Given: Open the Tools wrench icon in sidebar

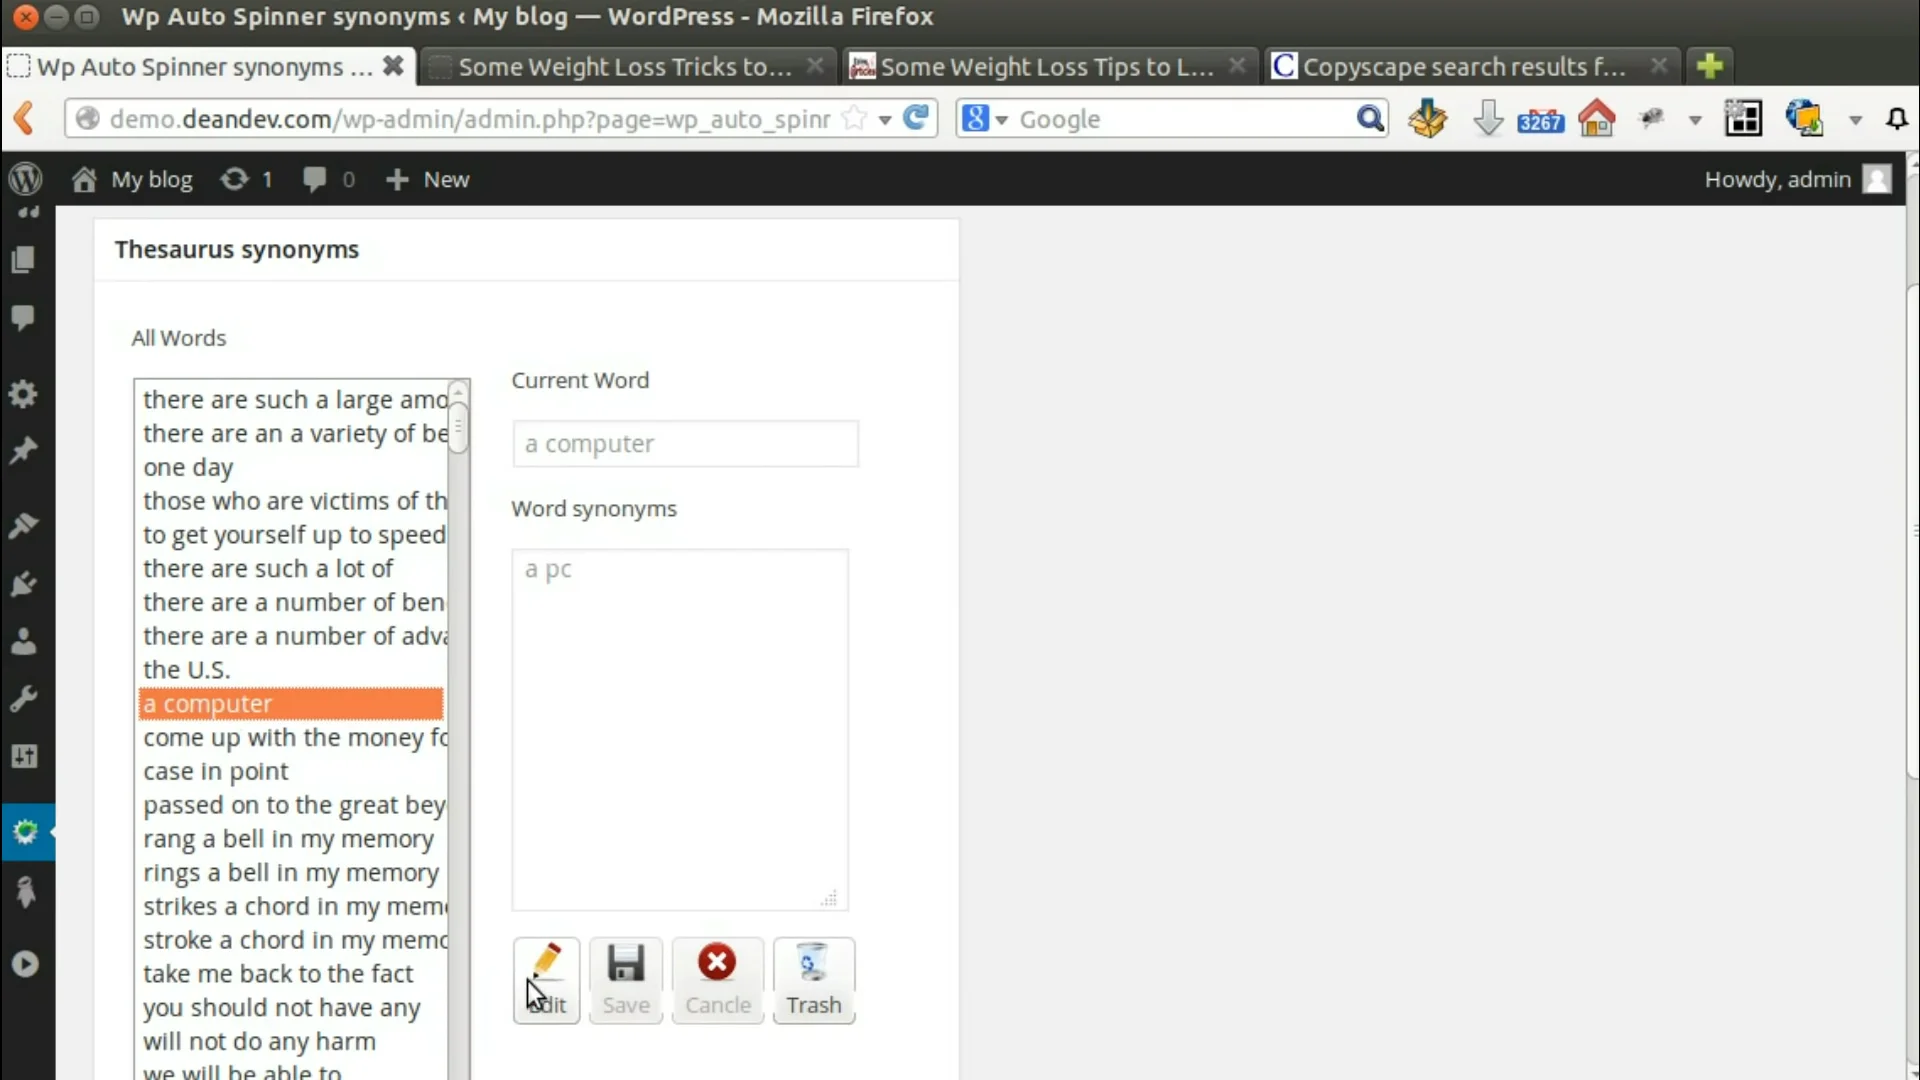Looking at the screenshot, I should [22, 697].
